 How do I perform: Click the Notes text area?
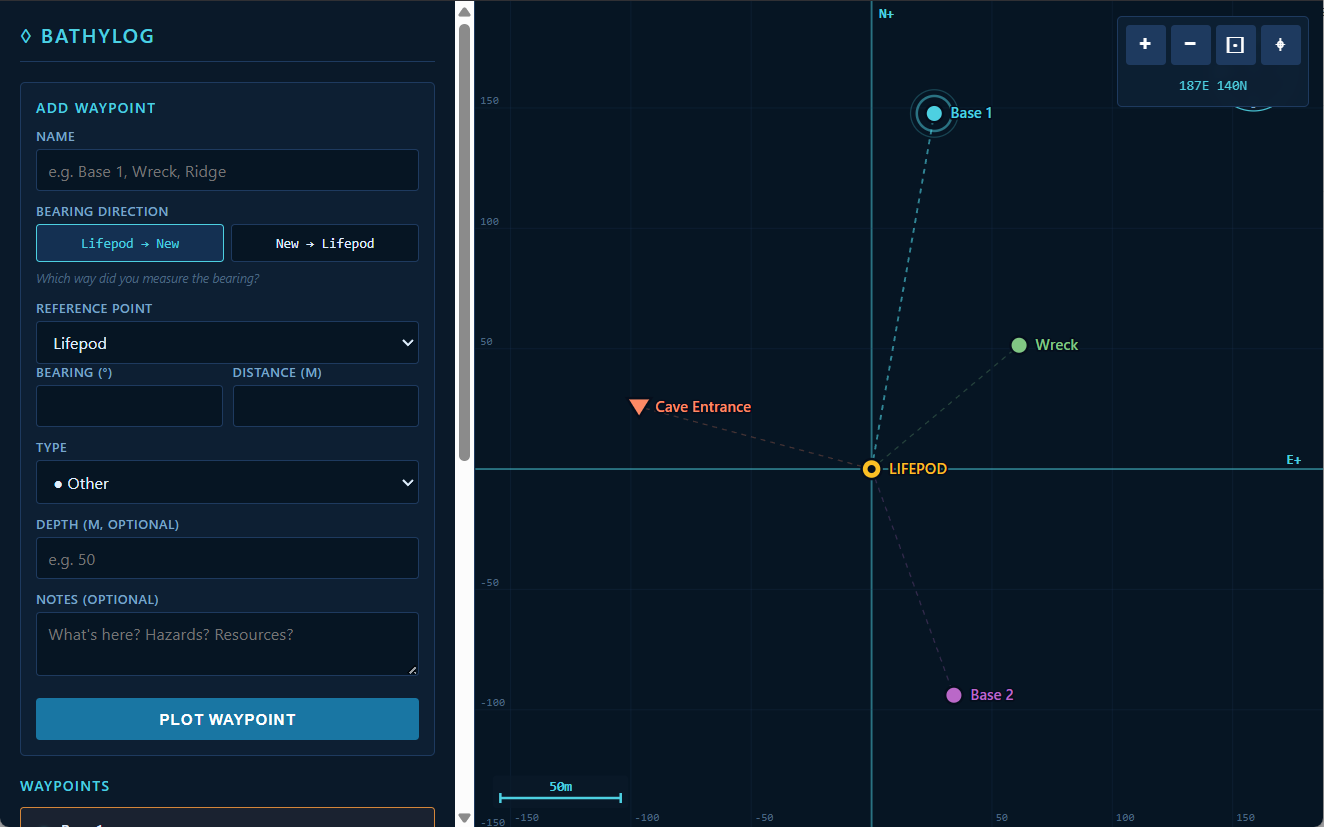pyautogui.click(x=227, y=644)
